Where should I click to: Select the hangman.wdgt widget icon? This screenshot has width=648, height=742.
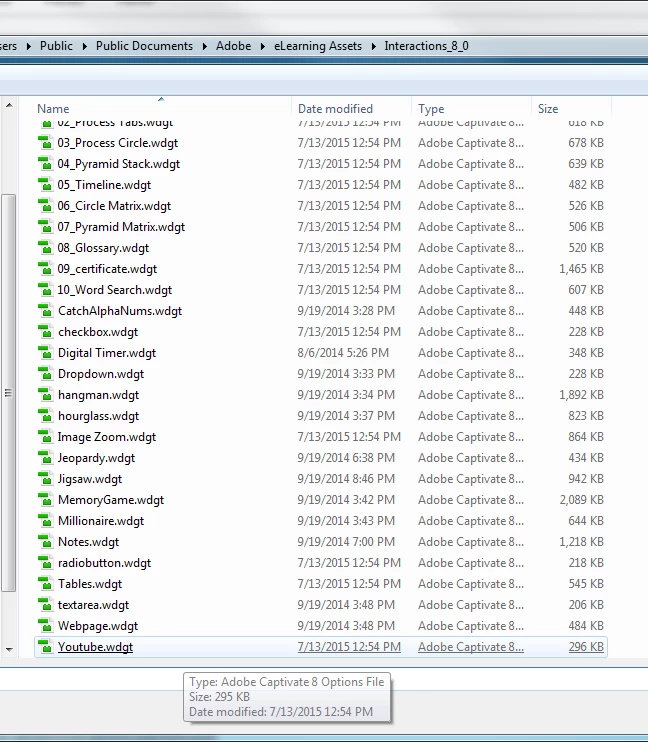pos(45,395)
